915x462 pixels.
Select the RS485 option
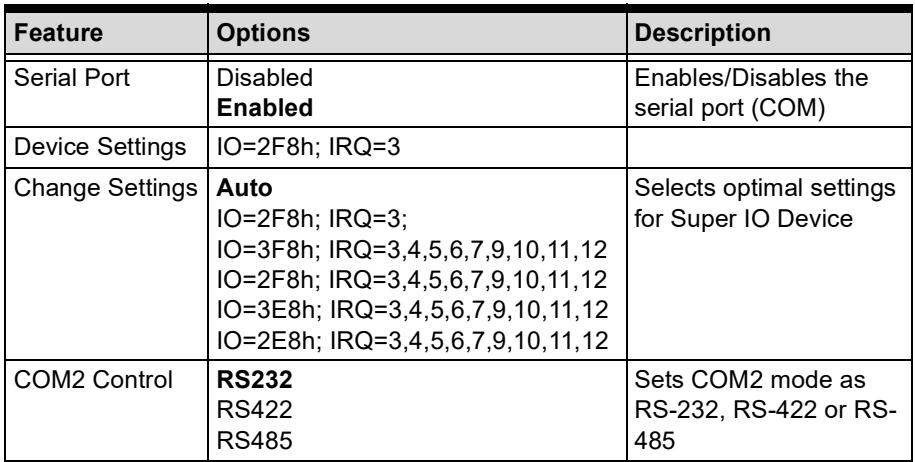(254, 441)
